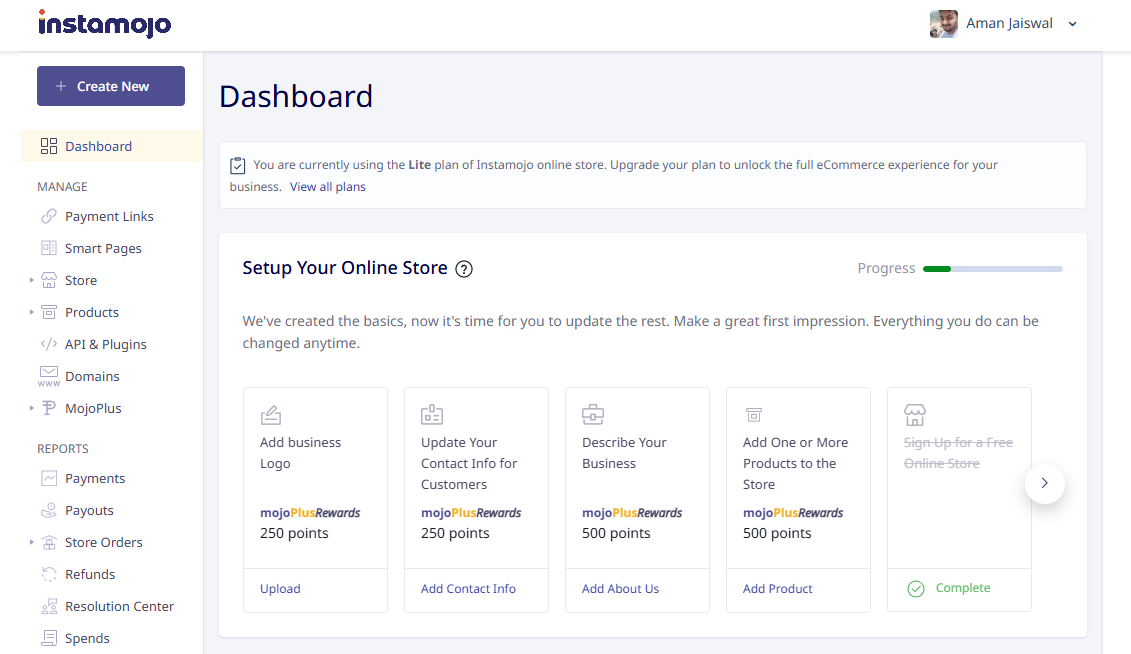
Task: Click the Domains www icon
Action: pos(49,376)
